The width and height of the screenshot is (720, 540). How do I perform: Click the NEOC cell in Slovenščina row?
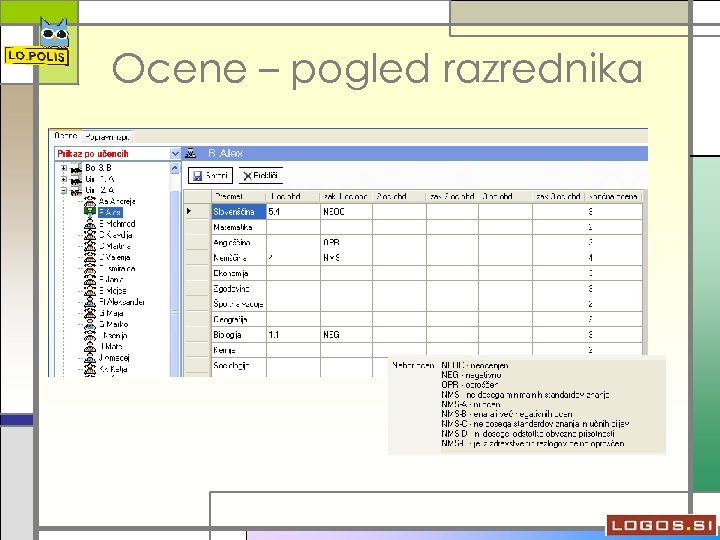[346, 212]
